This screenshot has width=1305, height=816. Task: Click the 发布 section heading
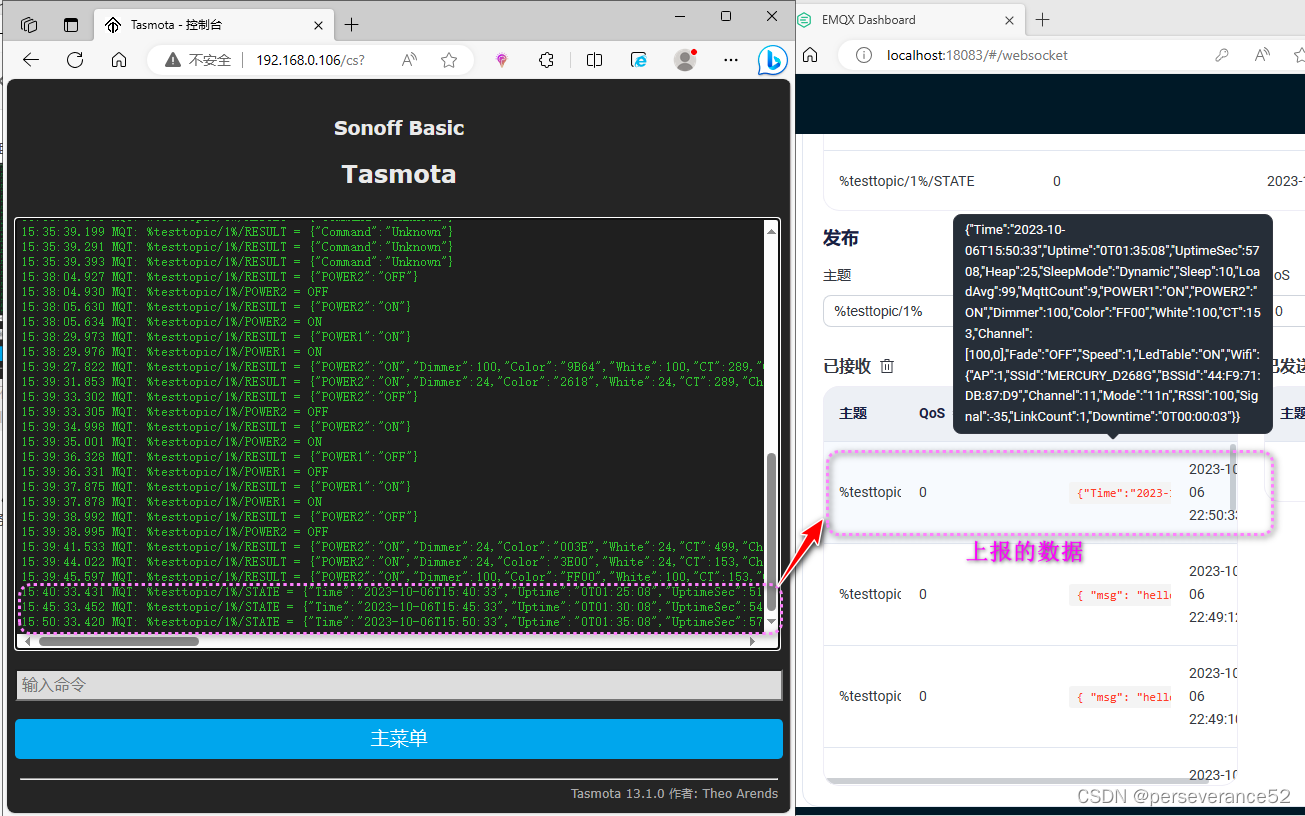841,238
